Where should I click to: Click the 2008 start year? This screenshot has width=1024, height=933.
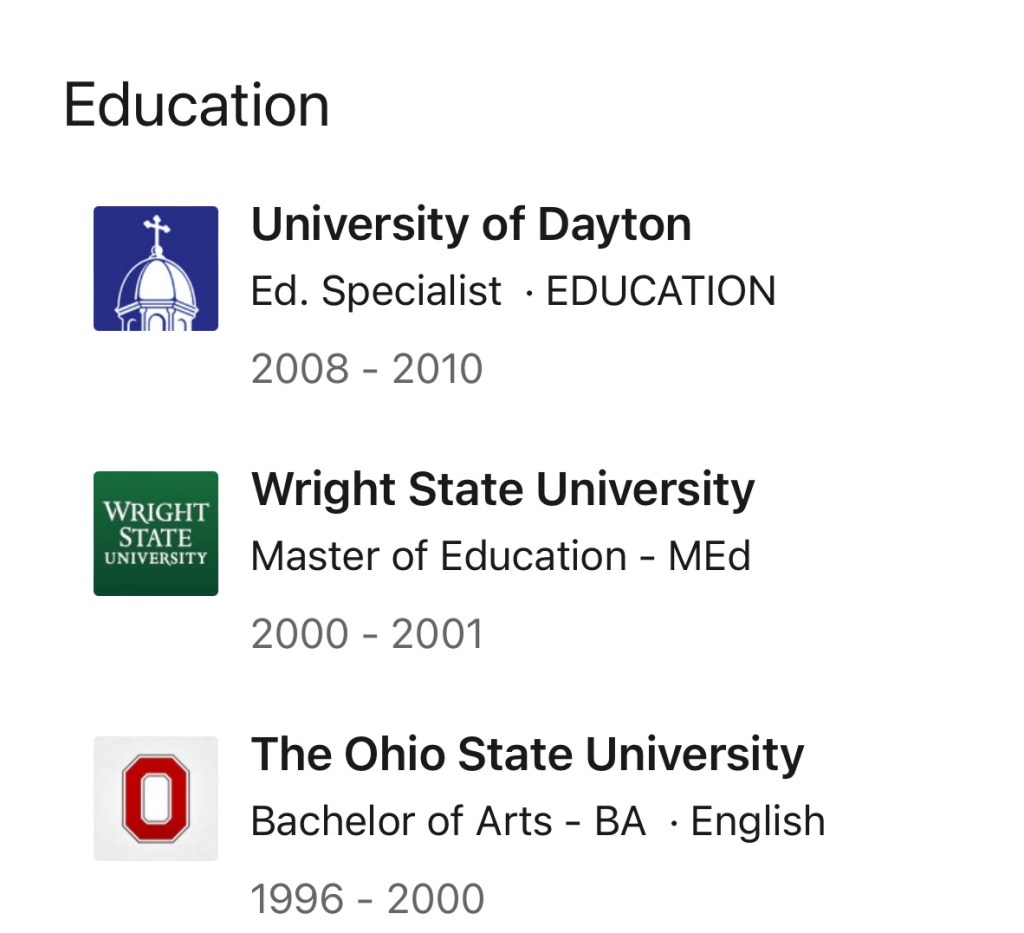(300, 370)
